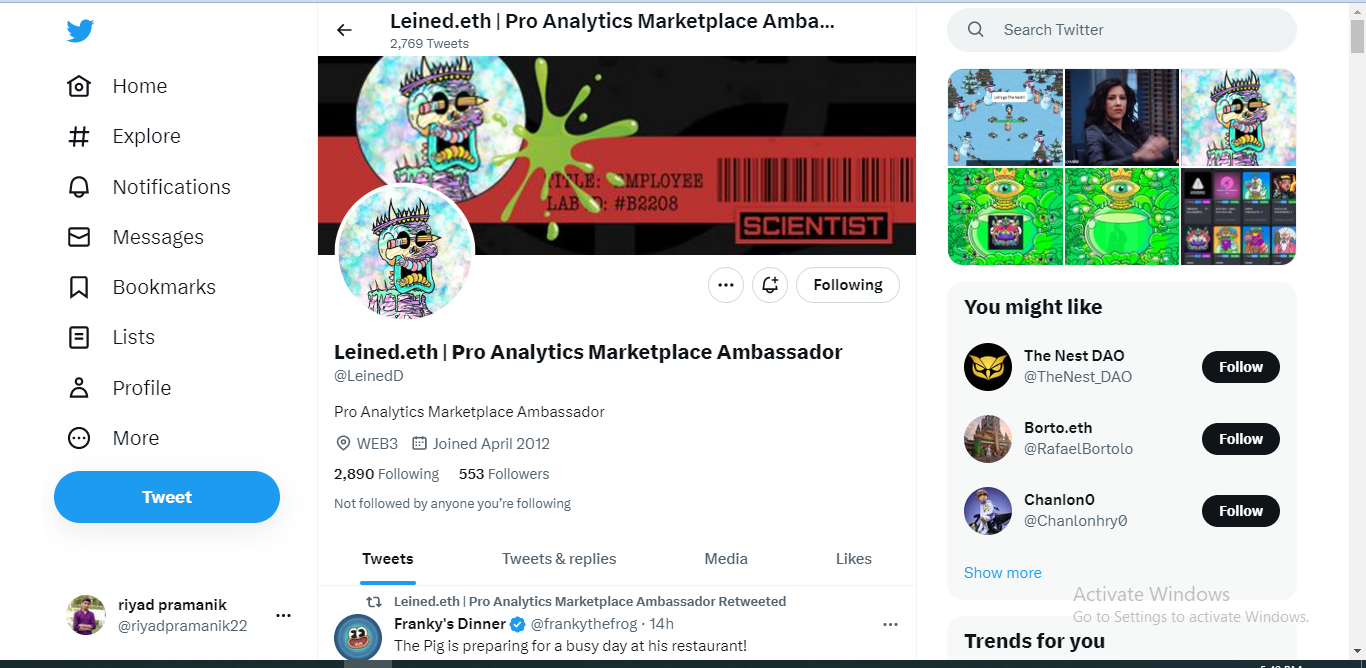Click the Twitter bird logo
1366x668 pixels.
click(80, 31)
